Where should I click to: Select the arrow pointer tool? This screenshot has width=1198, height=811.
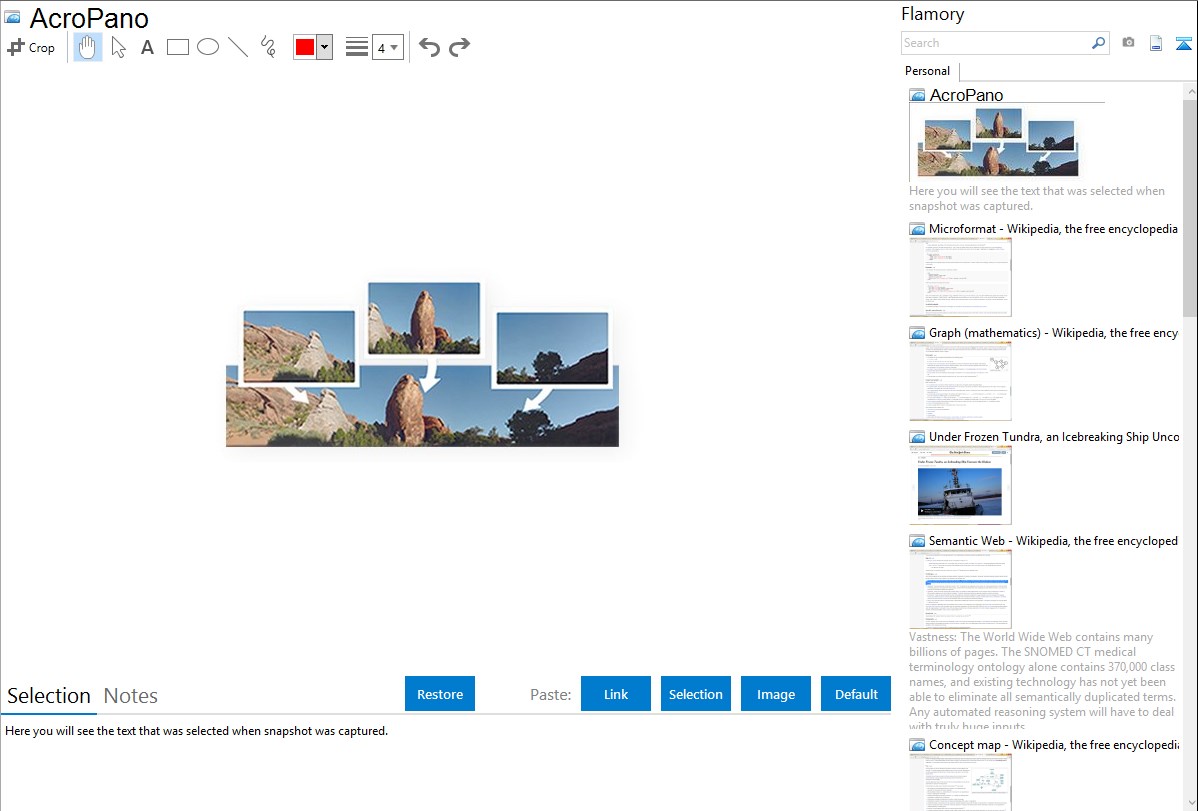point(118,47)
